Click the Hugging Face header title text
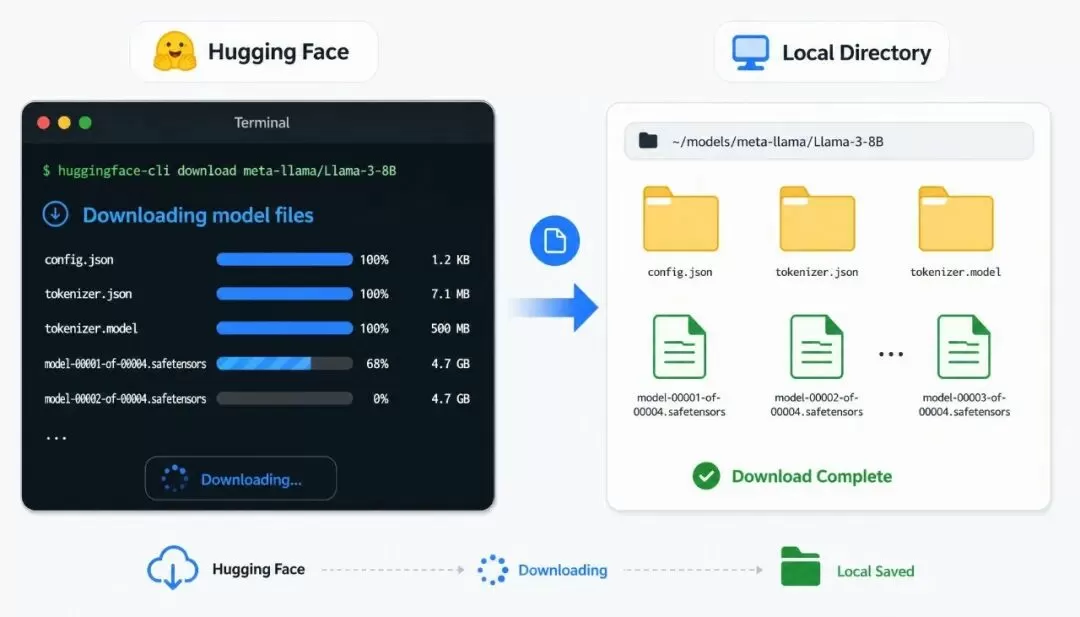This screenshot has height=617, width=1080. click(x=278, y=52)
